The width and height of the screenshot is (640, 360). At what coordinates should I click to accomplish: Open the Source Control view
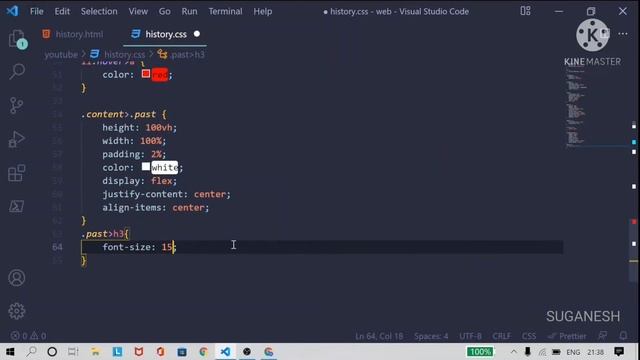coord(16,105)
